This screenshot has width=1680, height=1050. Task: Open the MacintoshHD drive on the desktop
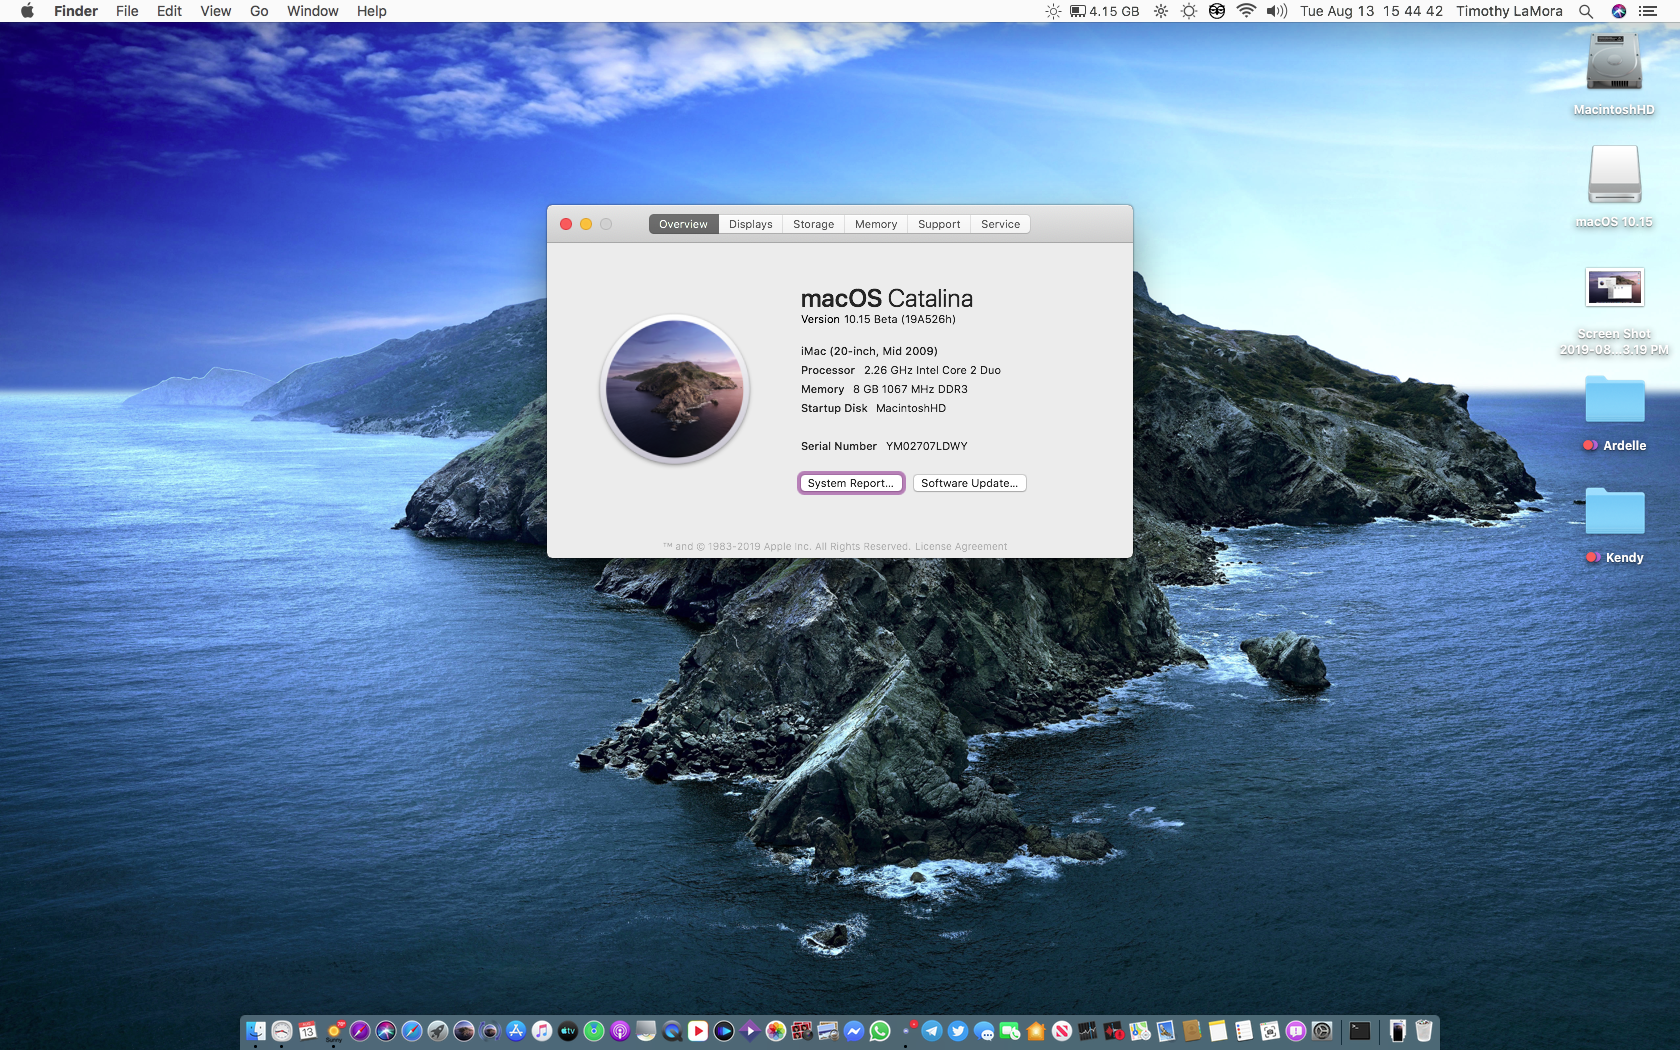(1613, 64)
